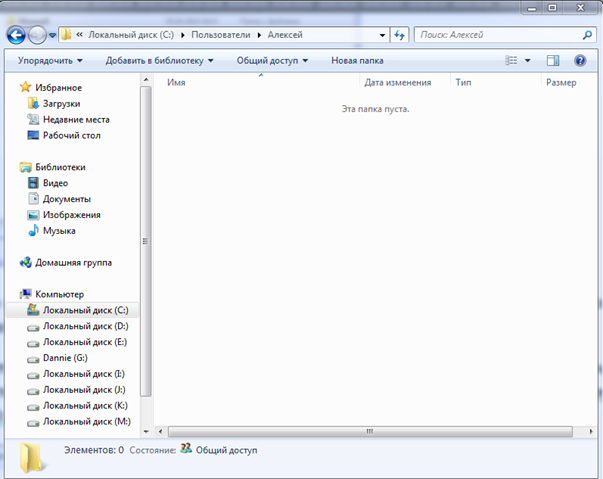
Task: Click the magnifier icon in search box
Action: click(587, 35)
